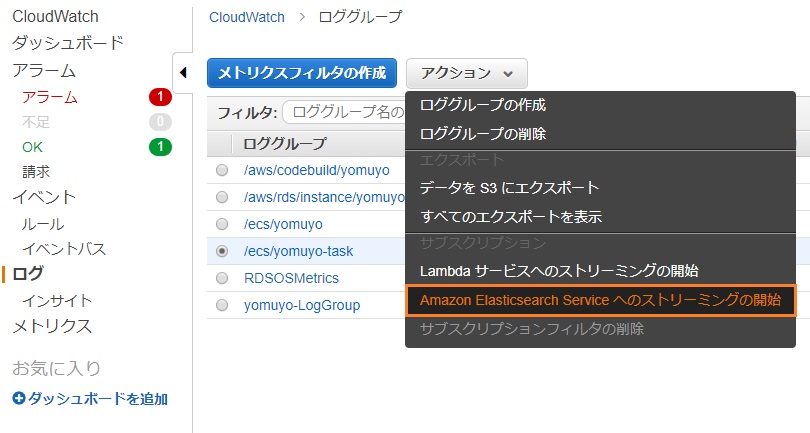This screenshot has height=433, width=810.
Task: Open the /ecs/yomuyo-task log group link
Action: [299, 251]
